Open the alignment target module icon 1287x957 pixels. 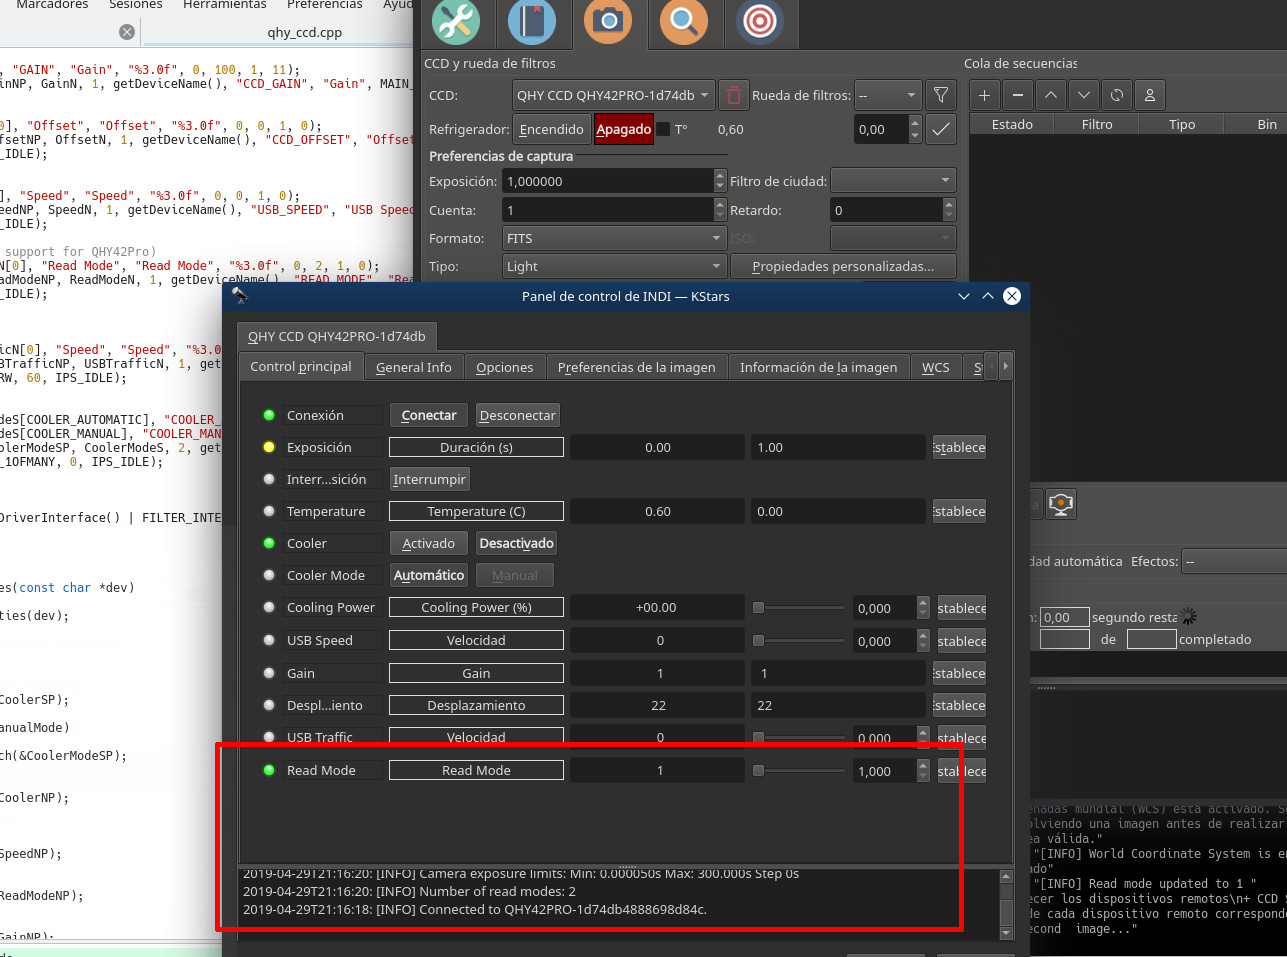coord(760,21)
